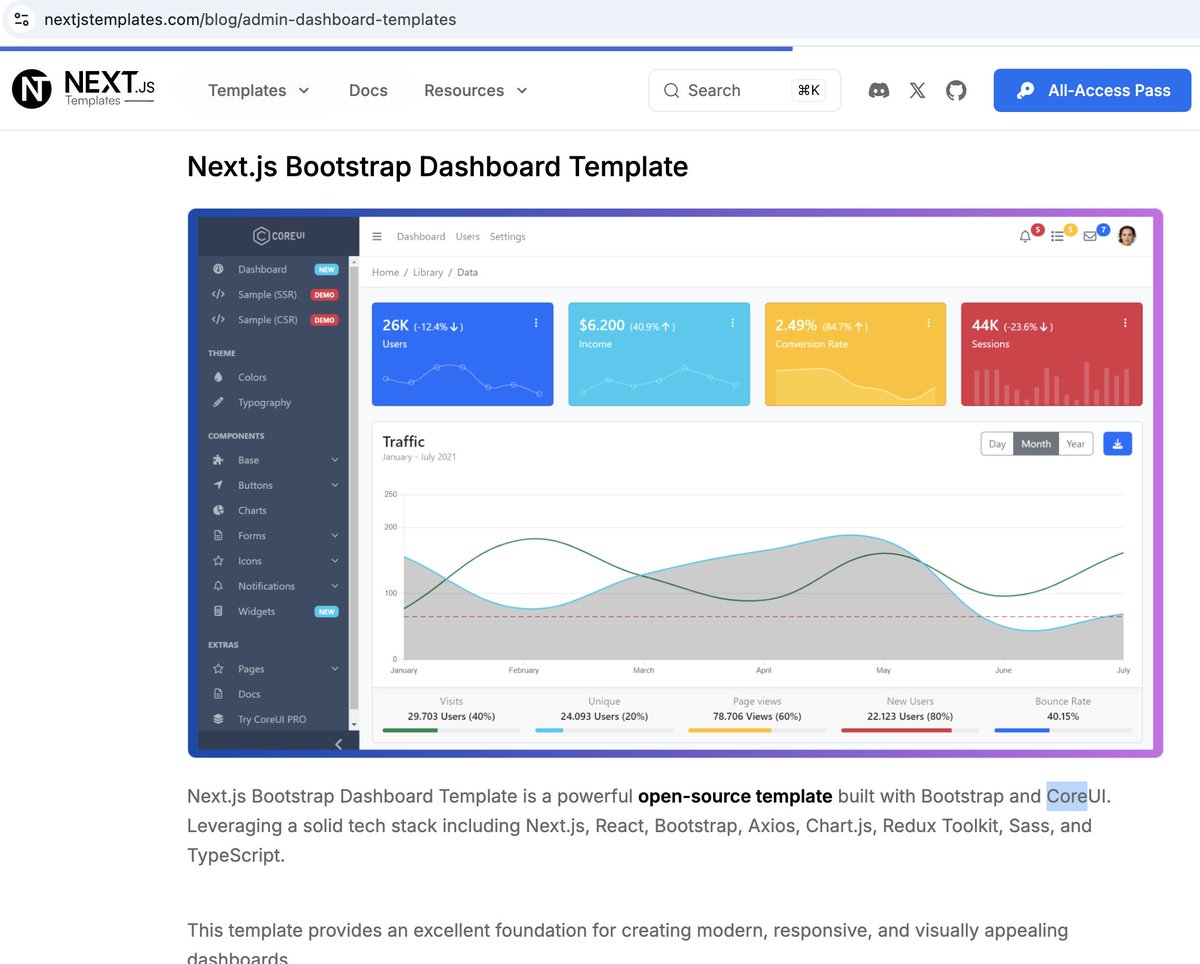Click the layers icon next to Try CoreUI PRO

tap(218, 719)
